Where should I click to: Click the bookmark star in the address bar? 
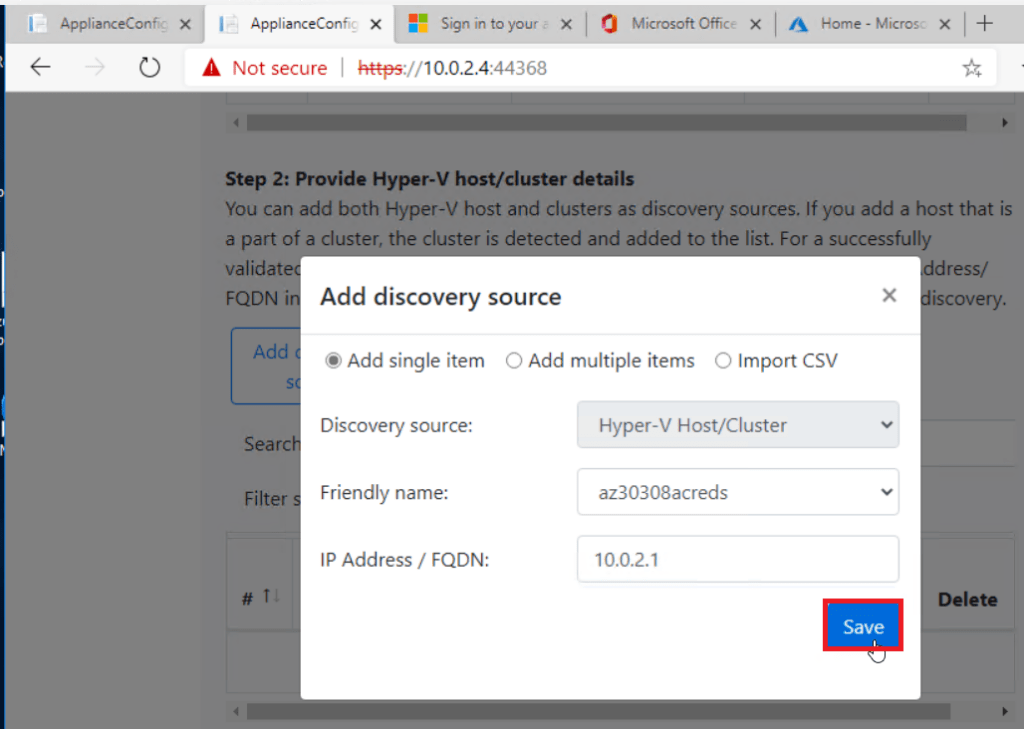[972, 67]
